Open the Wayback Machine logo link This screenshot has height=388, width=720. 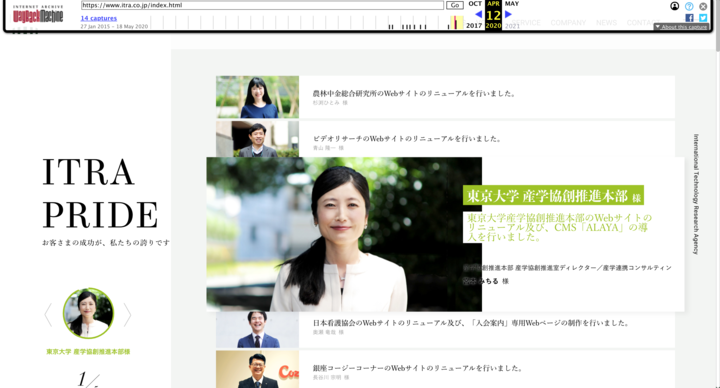pos(38,15)
